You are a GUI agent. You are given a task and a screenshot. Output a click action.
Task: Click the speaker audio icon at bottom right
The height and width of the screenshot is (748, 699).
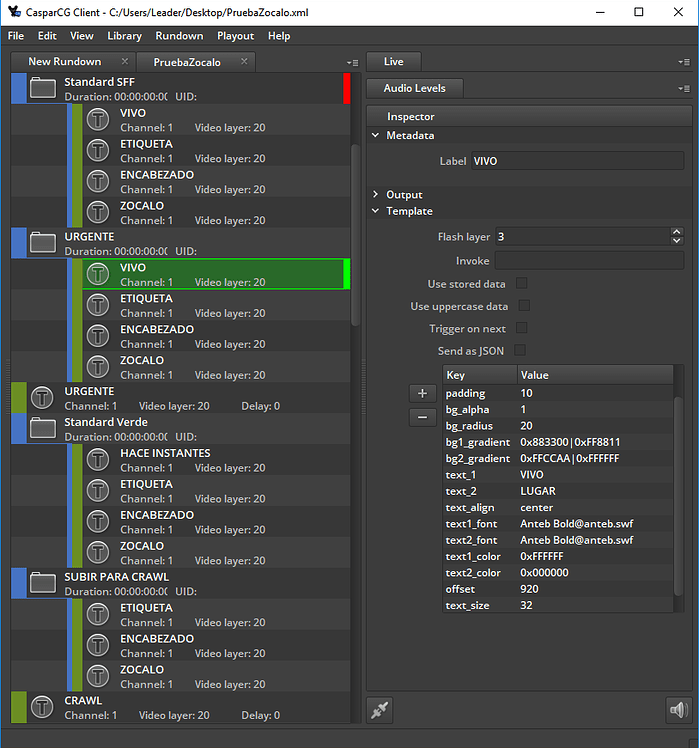679,710
